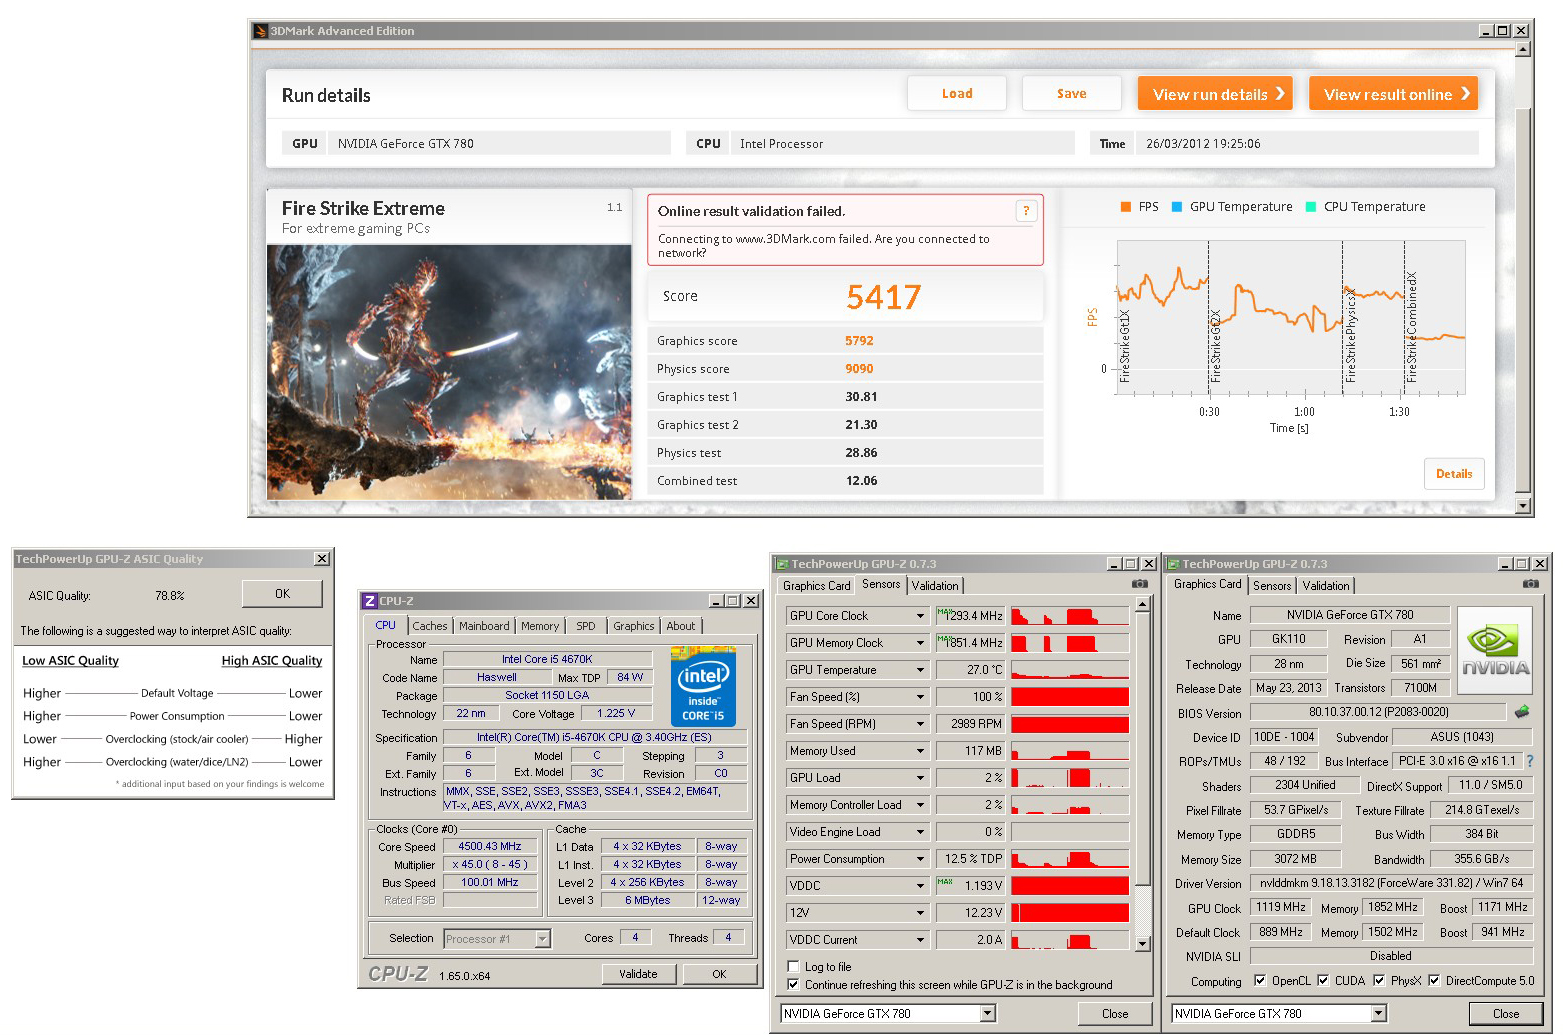Click the 3DMark scrollbar down arrow

[1523, 506]
